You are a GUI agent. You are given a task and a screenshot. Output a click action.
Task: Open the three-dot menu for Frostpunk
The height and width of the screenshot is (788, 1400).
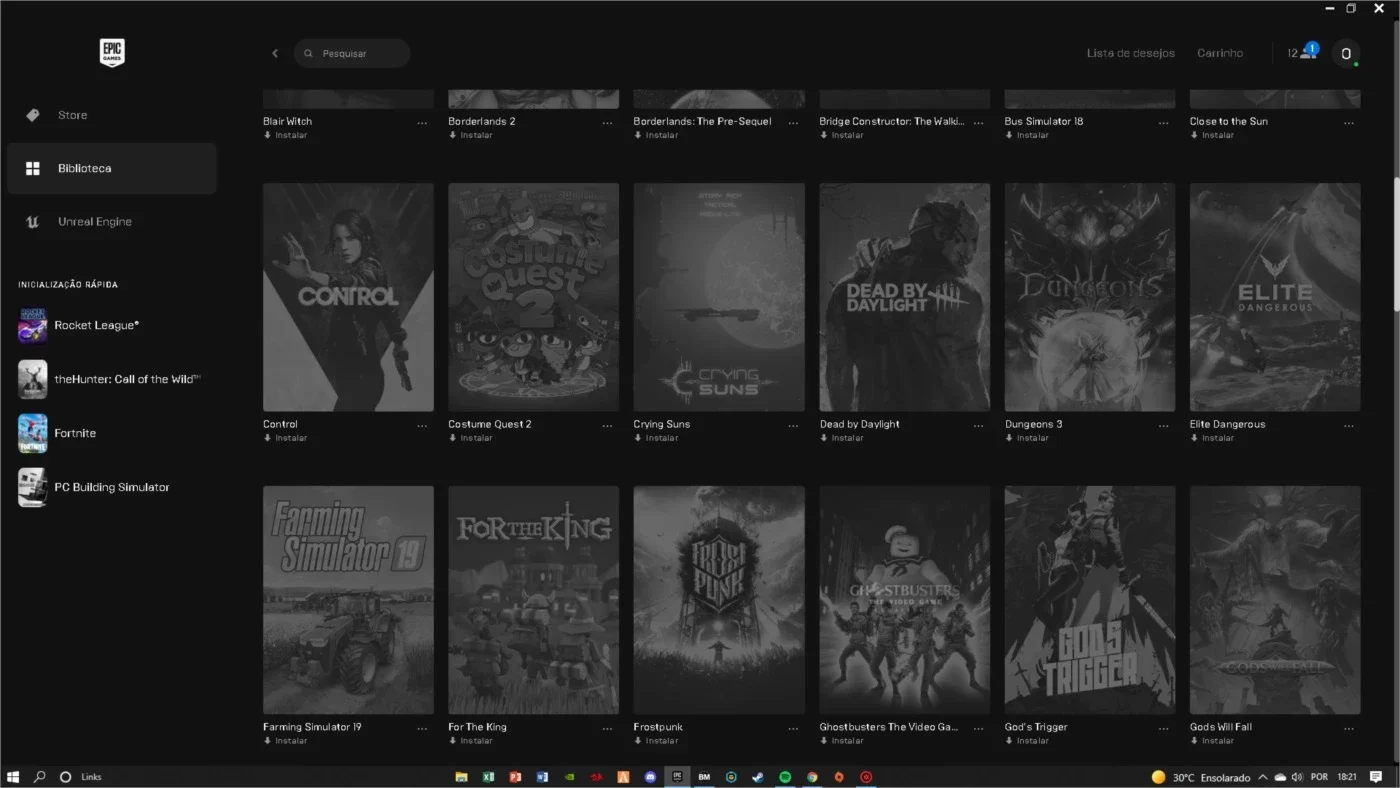tap(793, 728)
